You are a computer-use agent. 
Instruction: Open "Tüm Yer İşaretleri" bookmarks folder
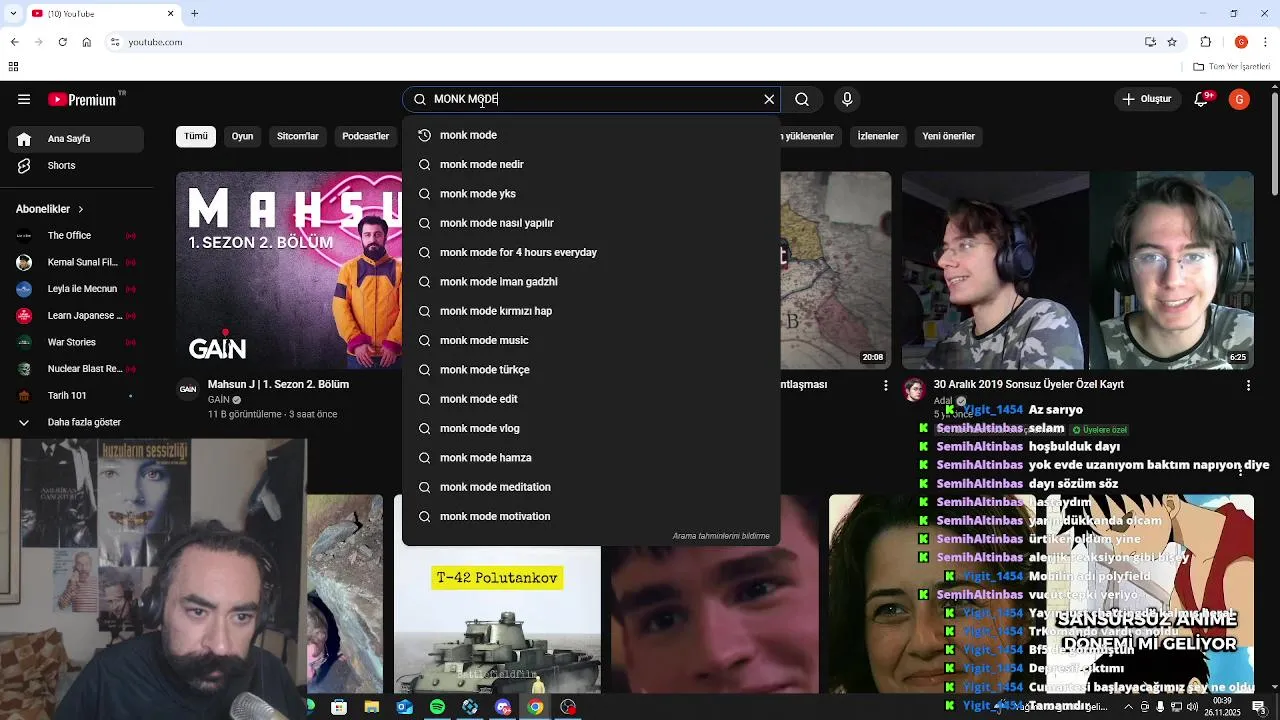tap(1231, 67)
